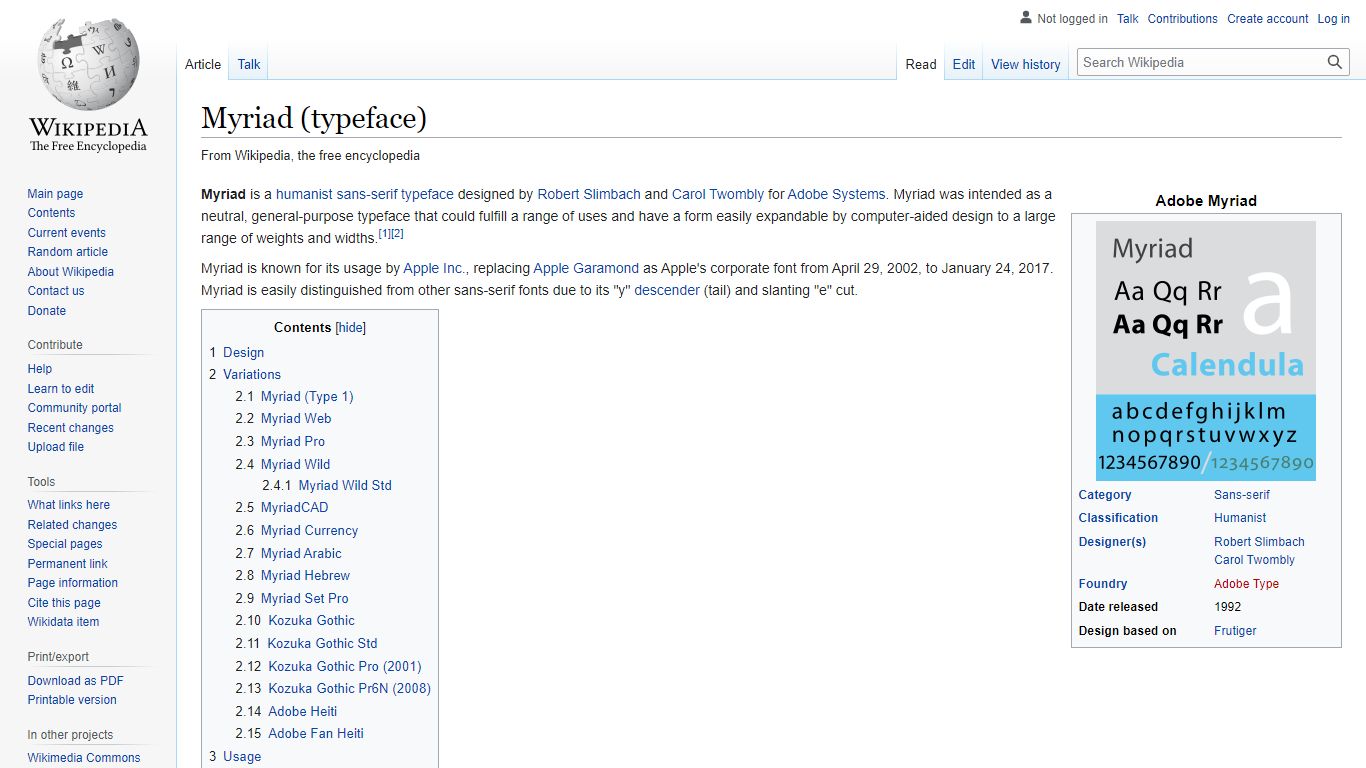Click Download as PDF
The height and width of the screenshot is (768, 1366).
point(76,681)
